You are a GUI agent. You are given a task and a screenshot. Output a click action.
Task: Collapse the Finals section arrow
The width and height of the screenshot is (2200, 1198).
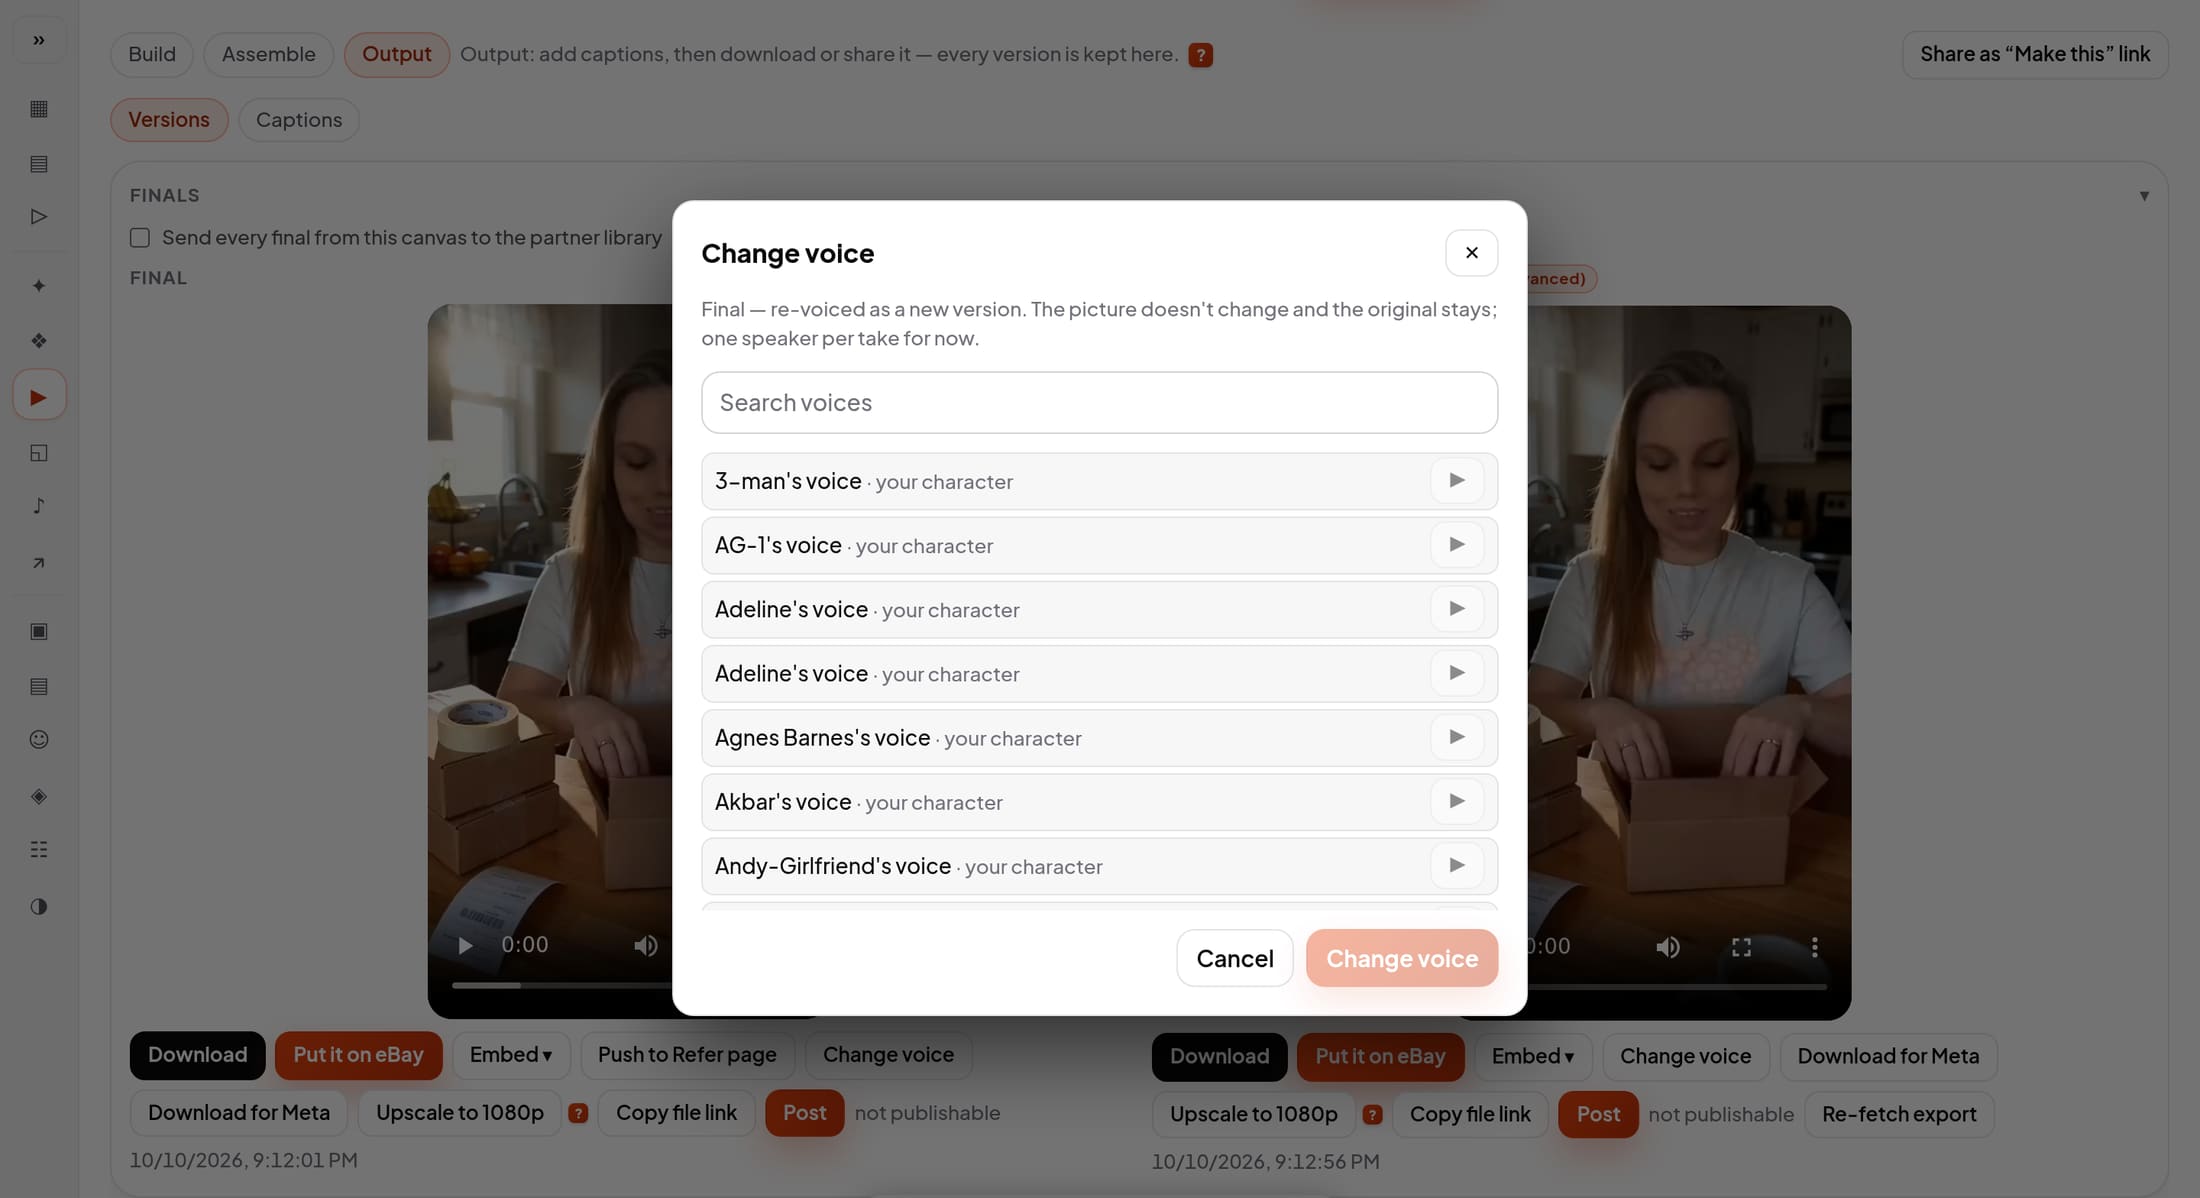(2144, 196)
